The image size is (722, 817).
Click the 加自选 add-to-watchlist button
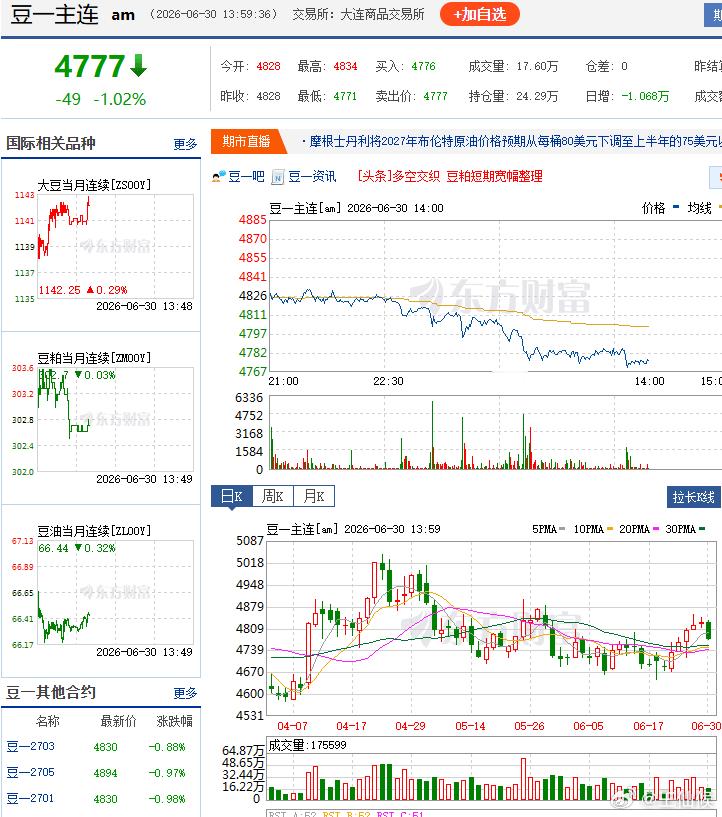pyautogui.click(x=480, y=14)
